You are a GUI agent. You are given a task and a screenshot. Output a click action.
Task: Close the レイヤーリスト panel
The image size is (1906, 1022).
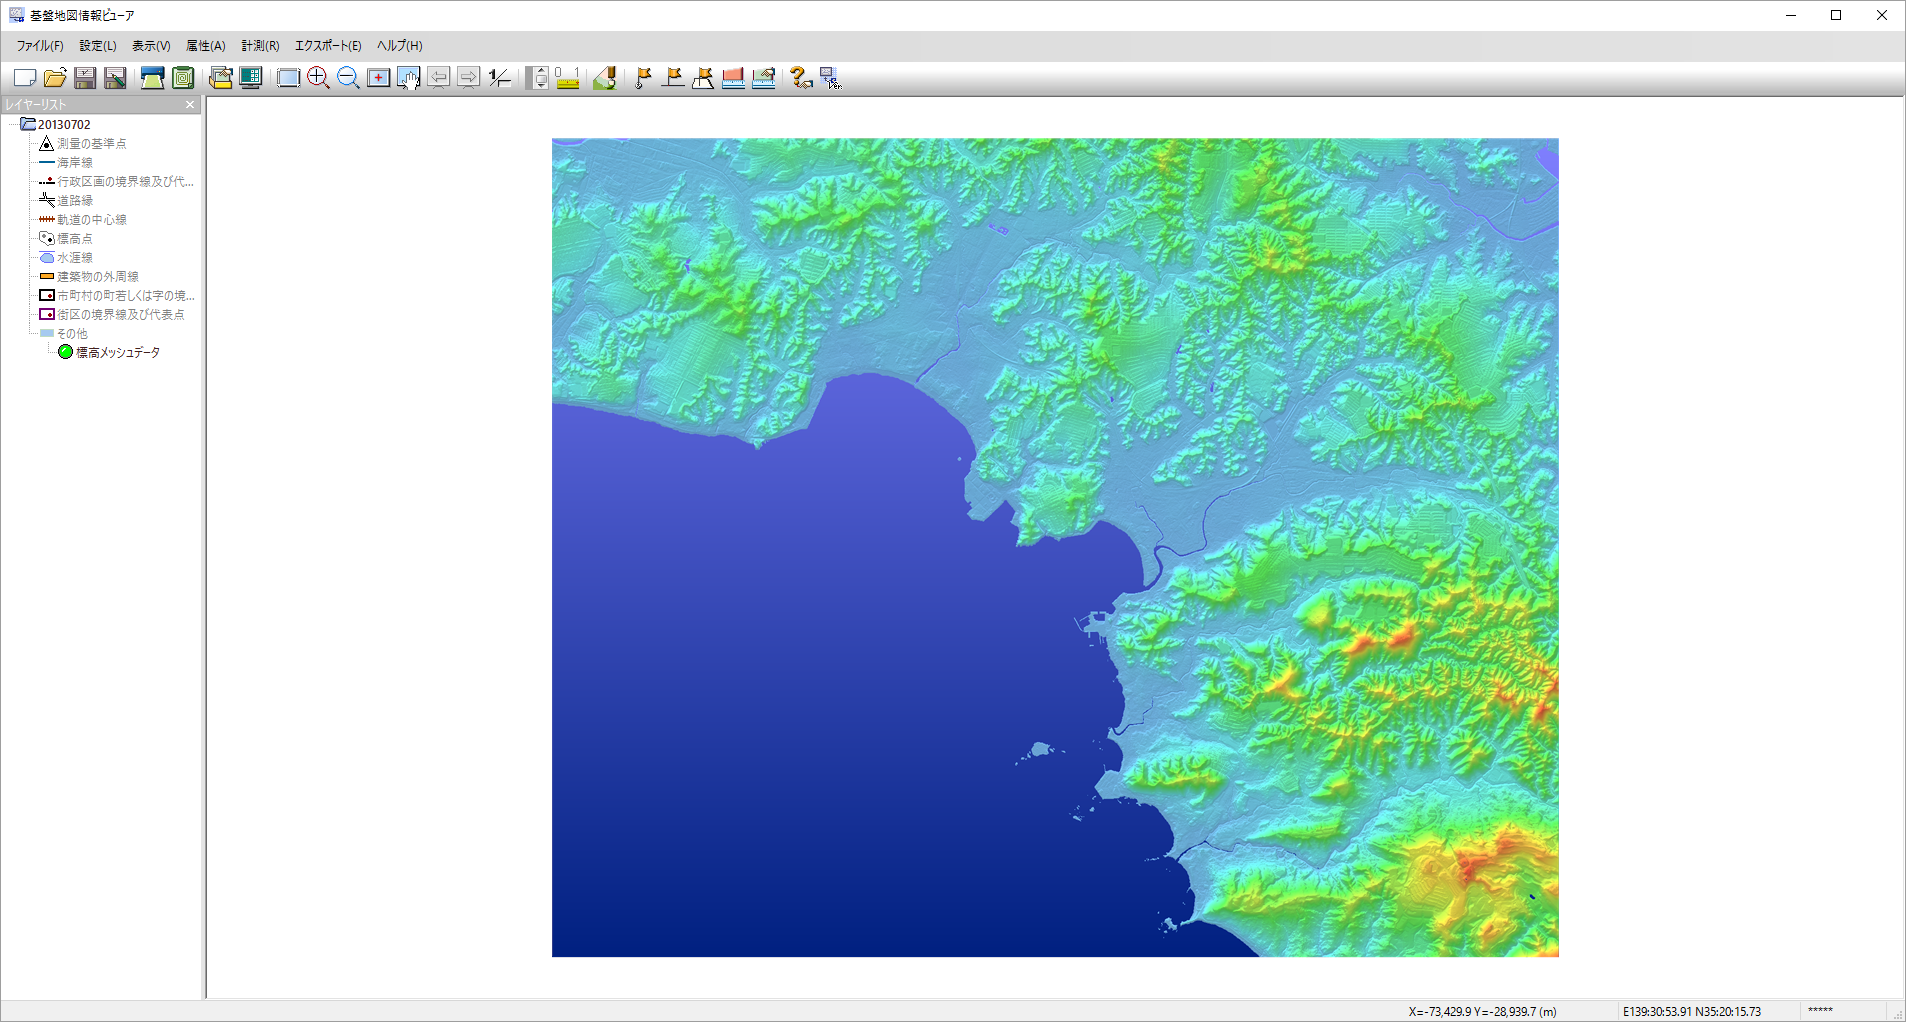coord(190,104)
